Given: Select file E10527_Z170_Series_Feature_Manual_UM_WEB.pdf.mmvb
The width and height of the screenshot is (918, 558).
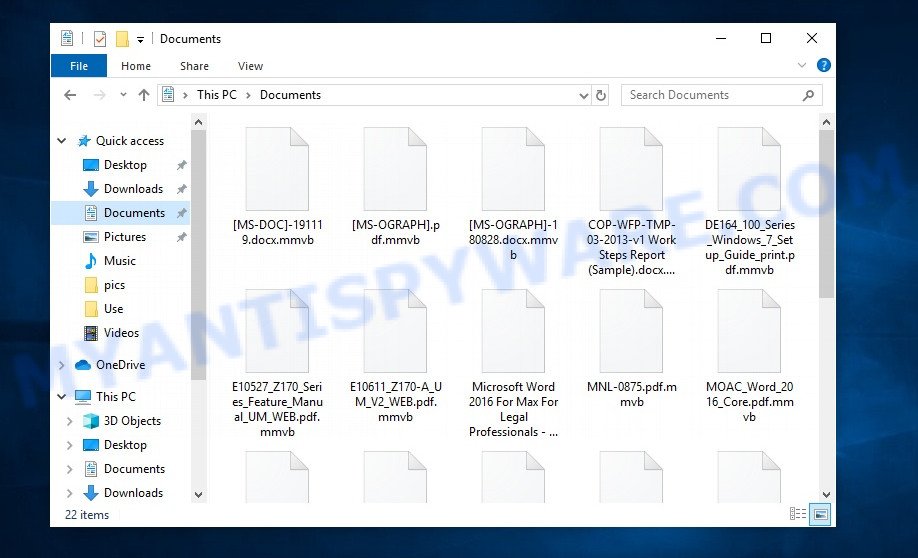Looking at the screenshot, I should click(278, 364).
